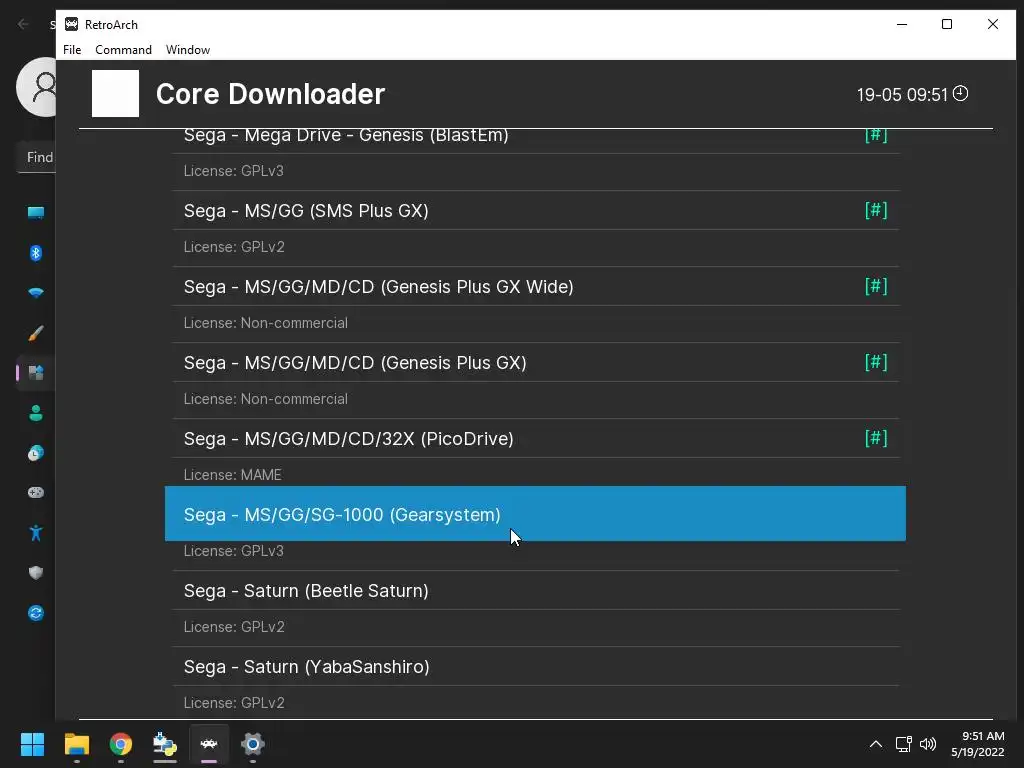Click installed [#] marker for SMS Plus GX
The image size is (1024, 768).
(x=876, y=210)
